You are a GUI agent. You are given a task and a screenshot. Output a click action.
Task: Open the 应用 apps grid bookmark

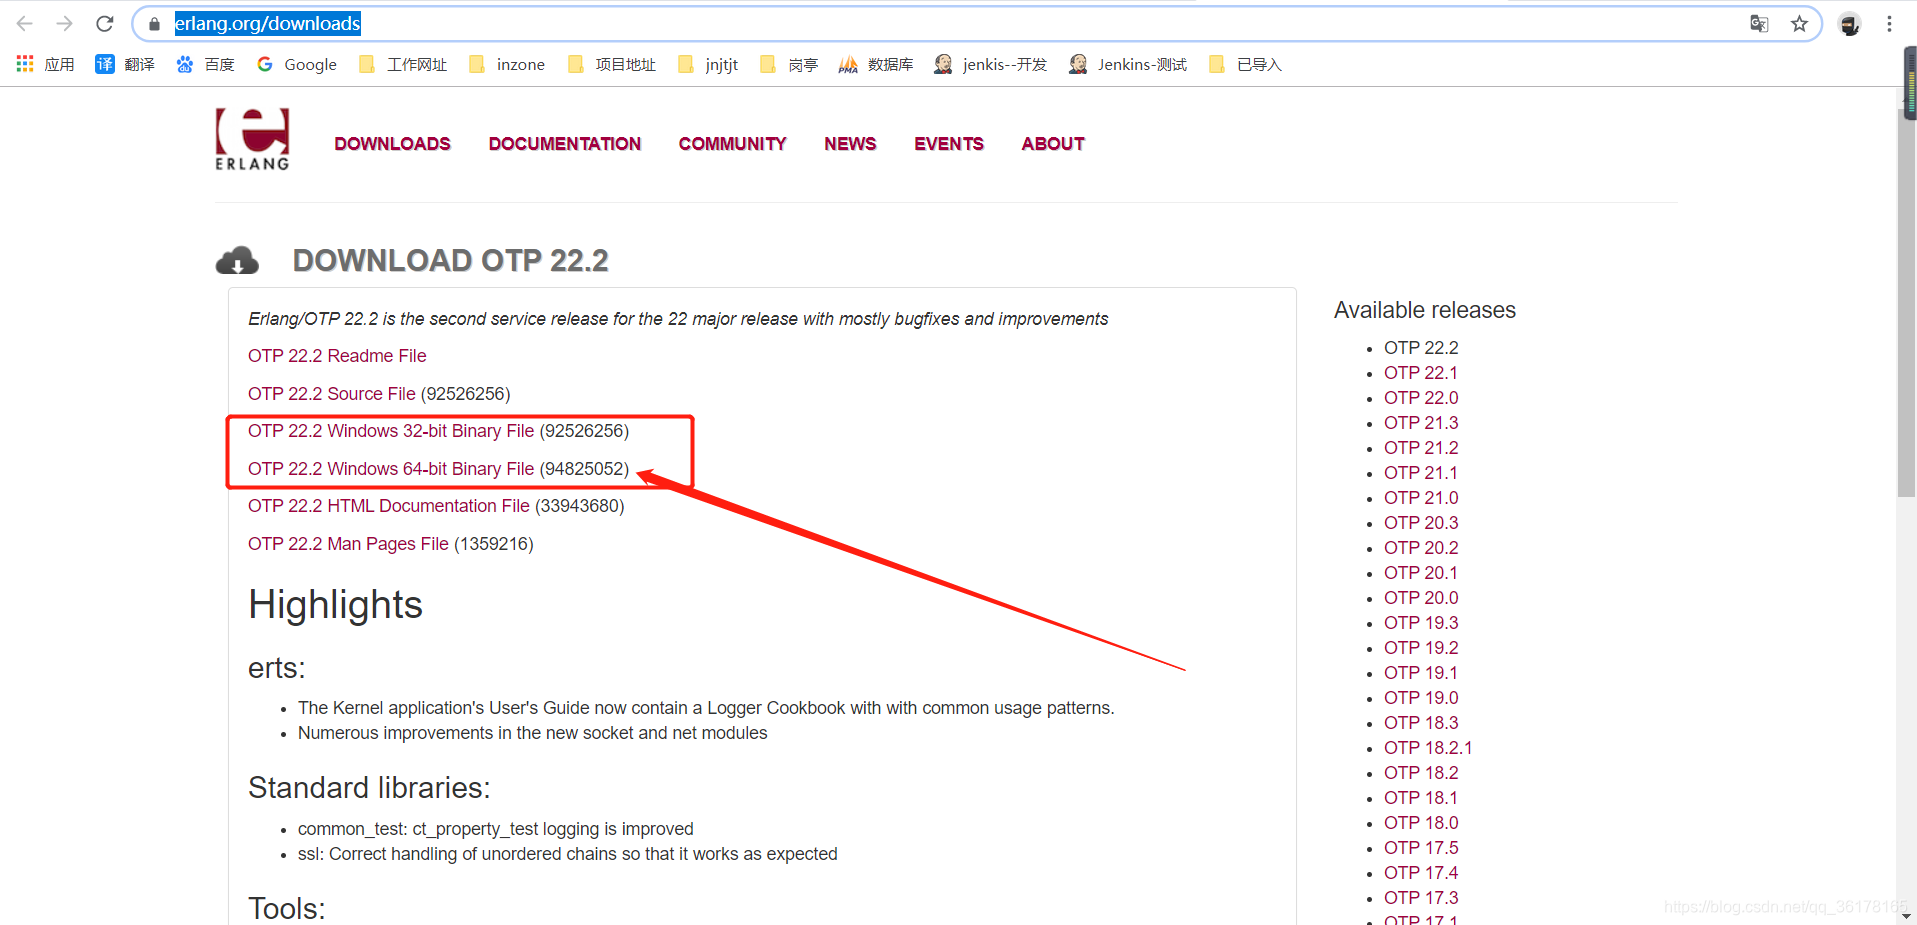click(46, 64)
